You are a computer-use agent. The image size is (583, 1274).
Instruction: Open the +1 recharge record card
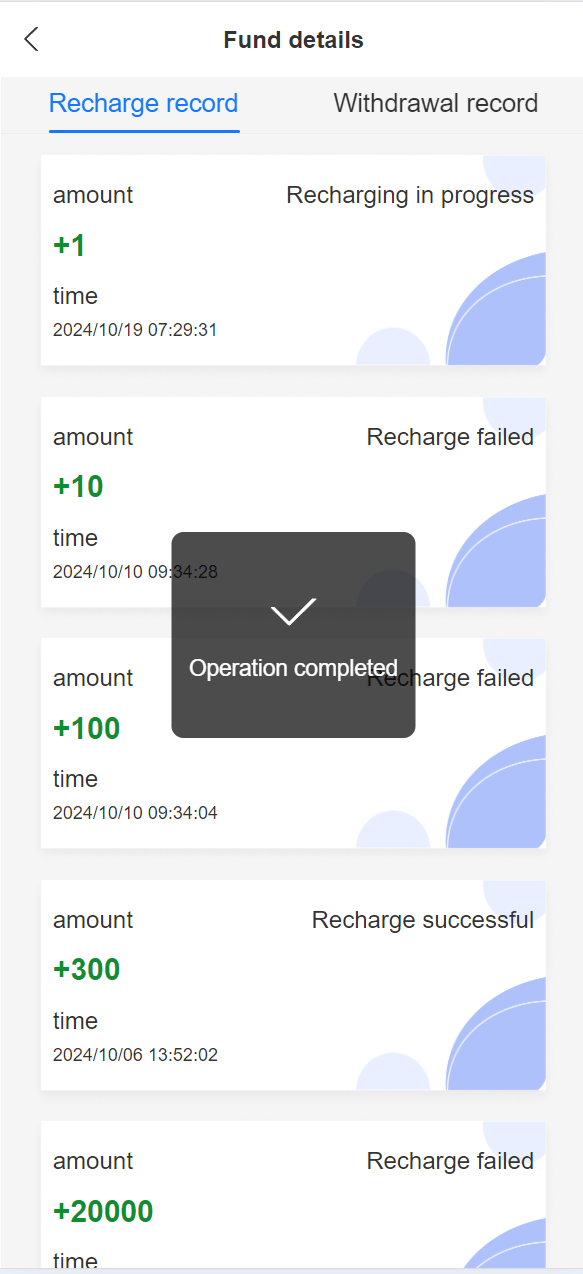293,260
